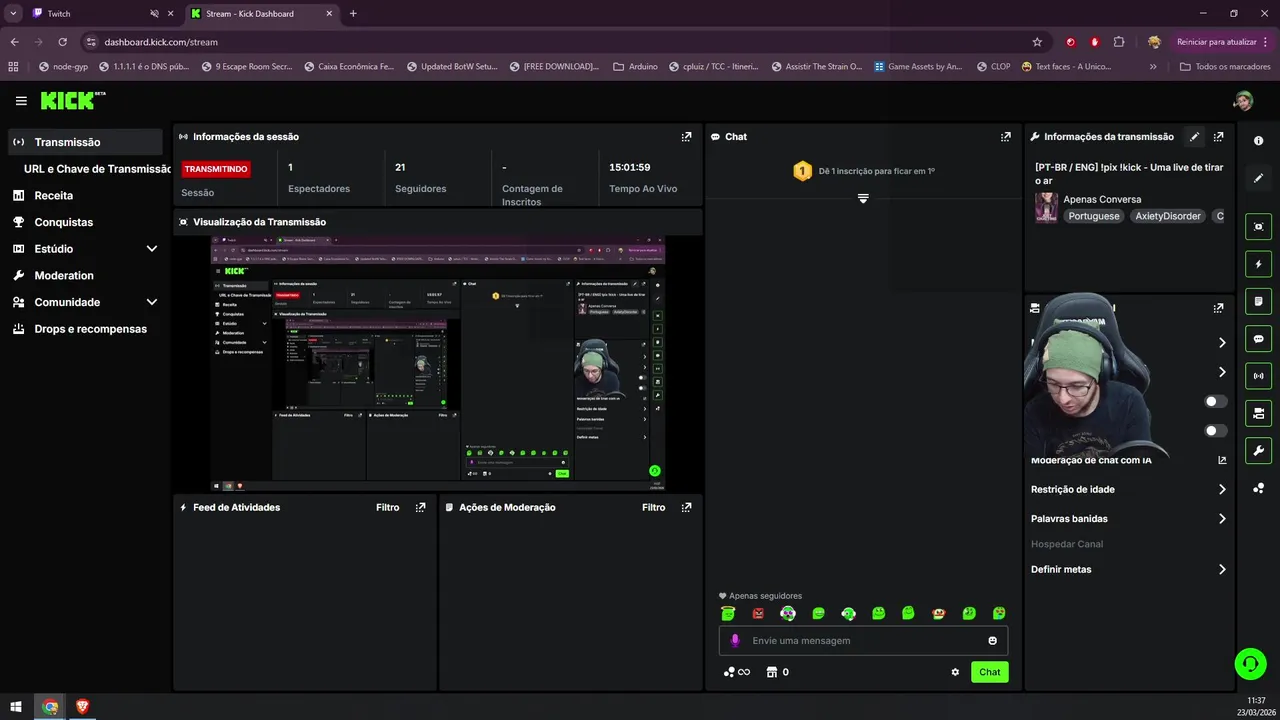Image resolution: width=1280 pixels, height=720 pixels.
Task: Pop out the Chat panel
Action: point(1006,137)
